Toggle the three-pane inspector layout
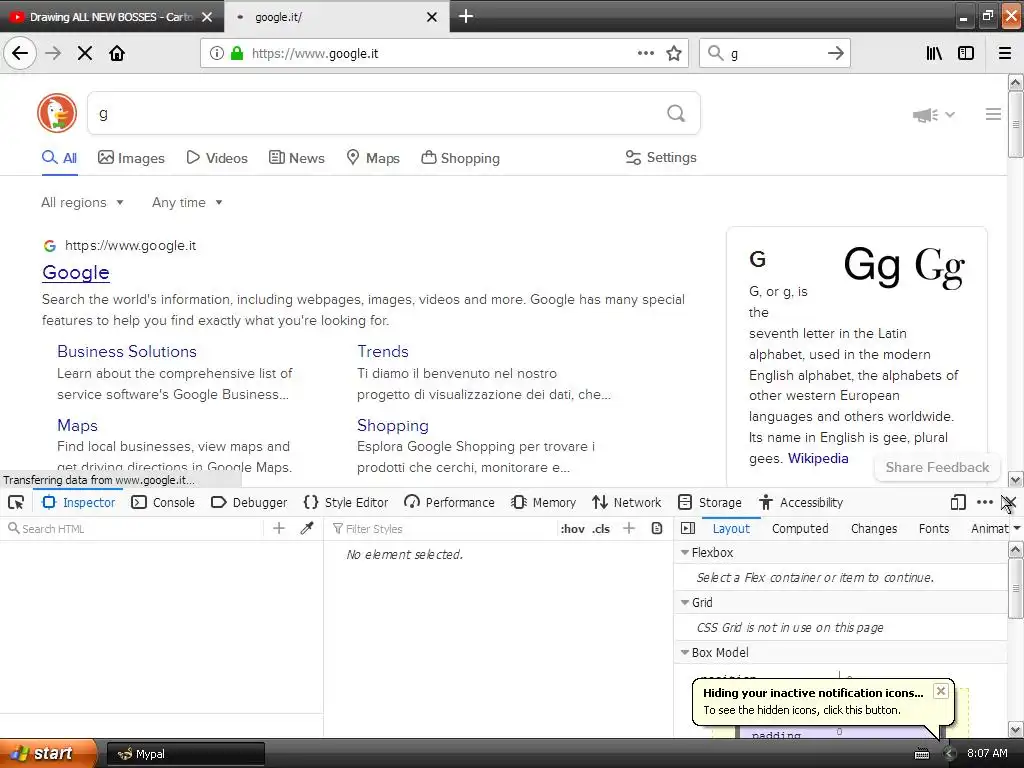Viewport: 1024px width, 768px height. tap(688, 528)
